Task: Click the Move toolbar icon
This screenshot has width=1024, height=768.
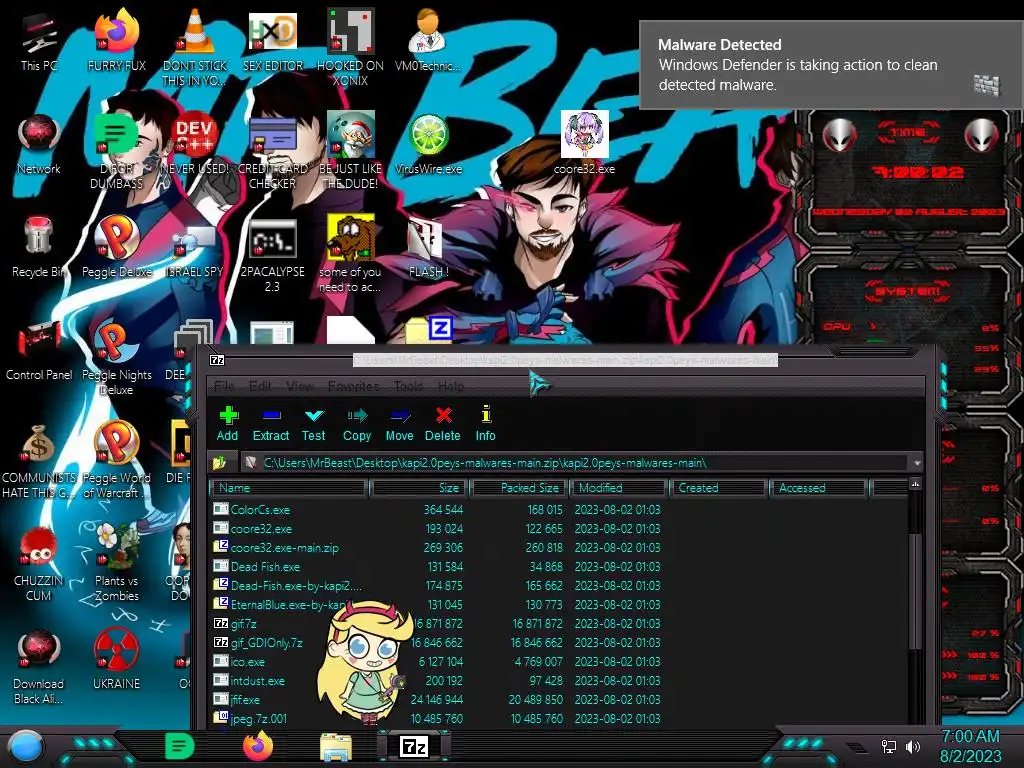Action: pos(399,423)
